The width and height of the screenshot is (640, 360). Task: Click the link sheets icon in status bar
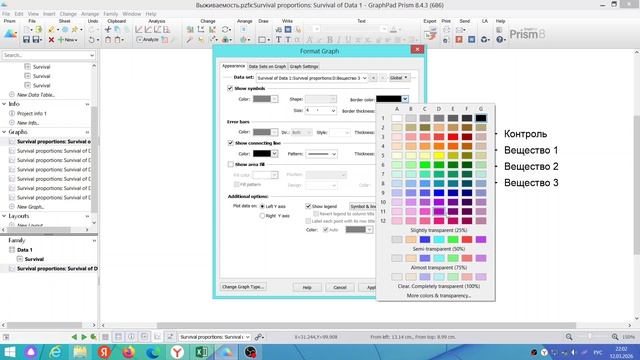pyautogui.click(x=258, y=337)
